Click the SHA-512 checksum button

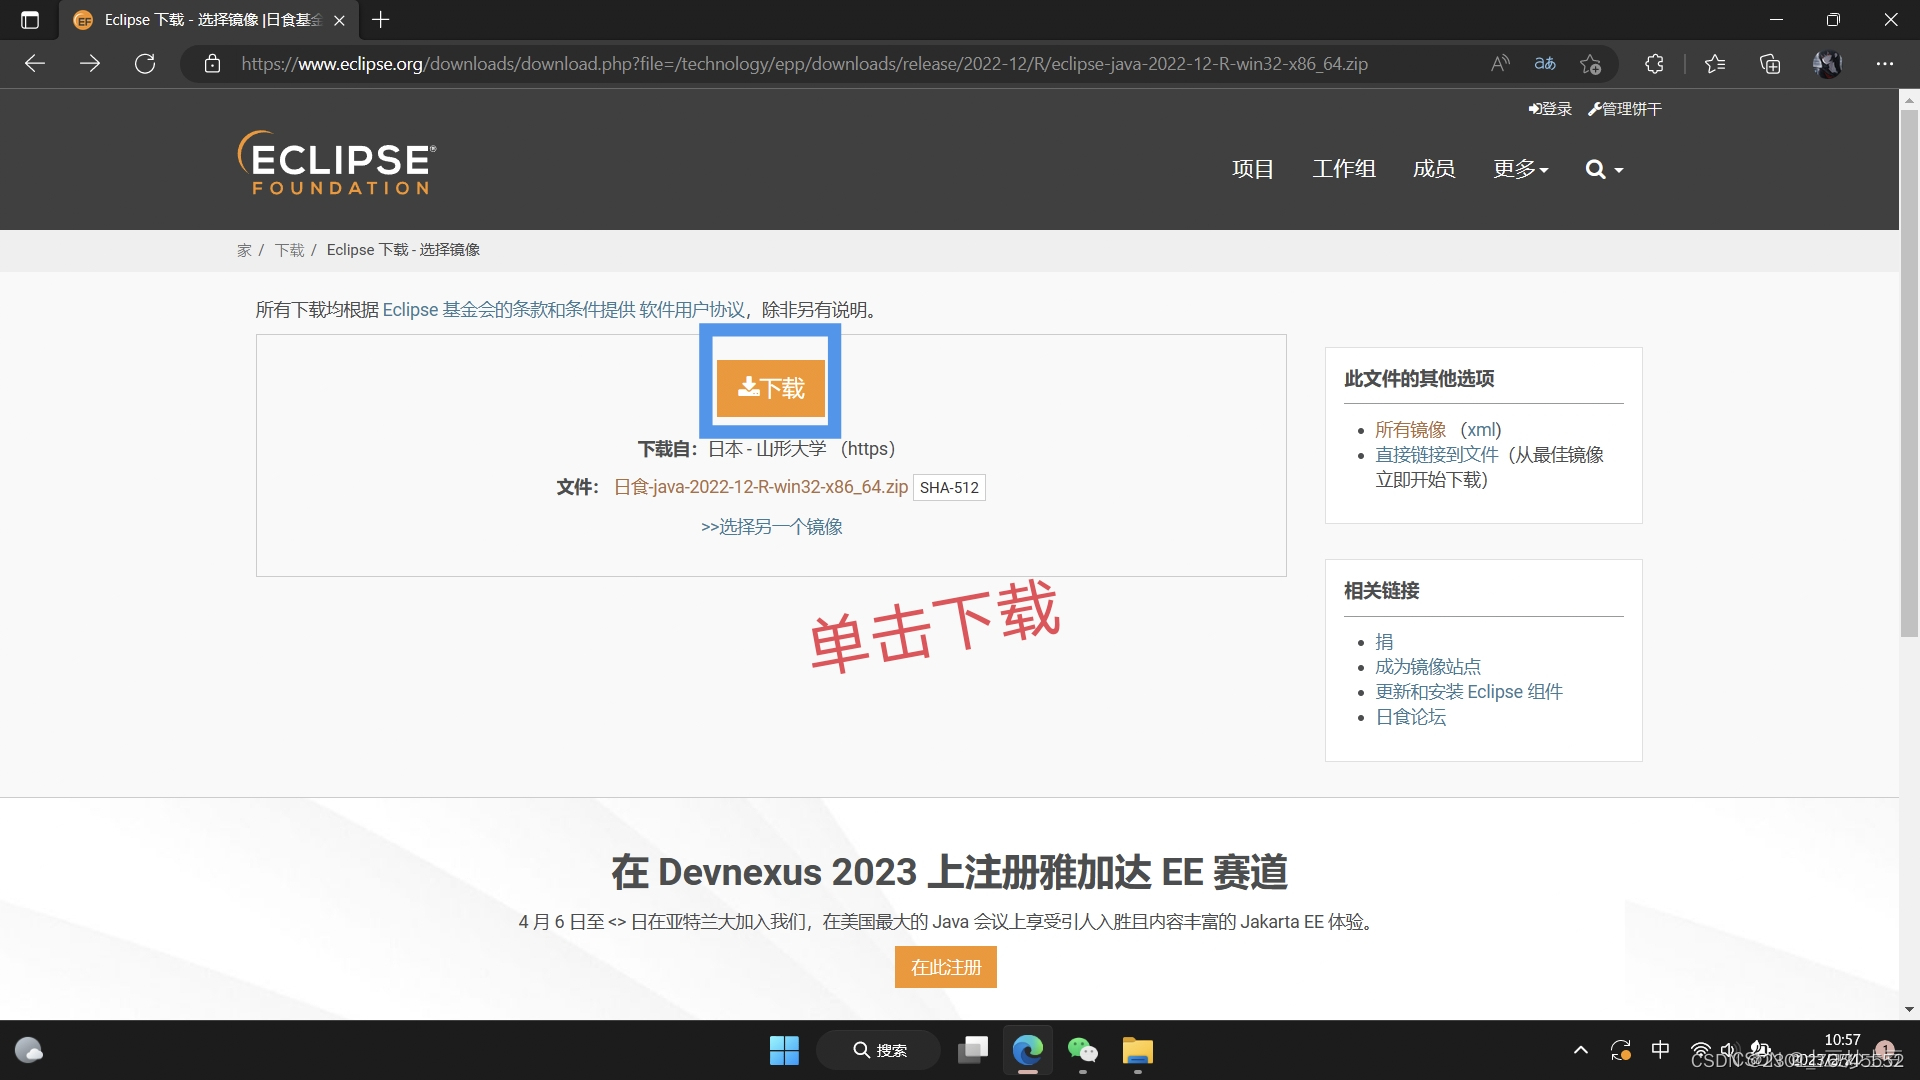(949, 488)
